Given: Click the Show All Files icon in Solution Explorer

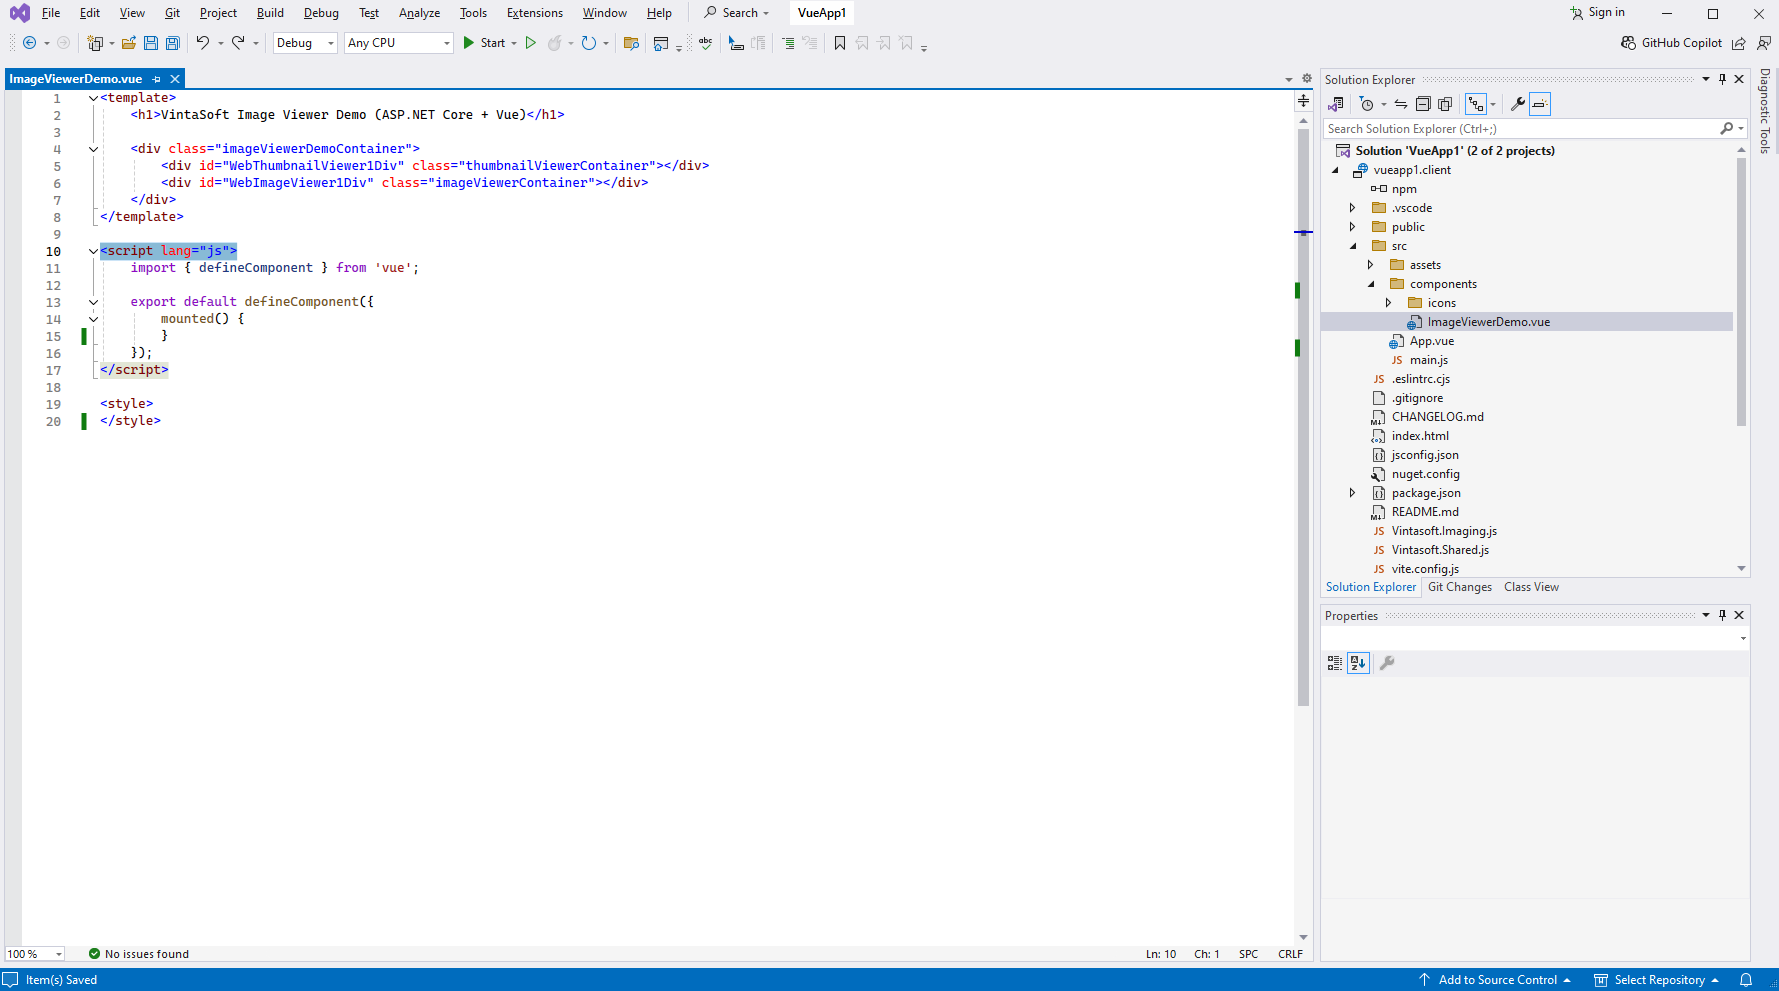Looking at the screenshot, I should [1445, 104].
